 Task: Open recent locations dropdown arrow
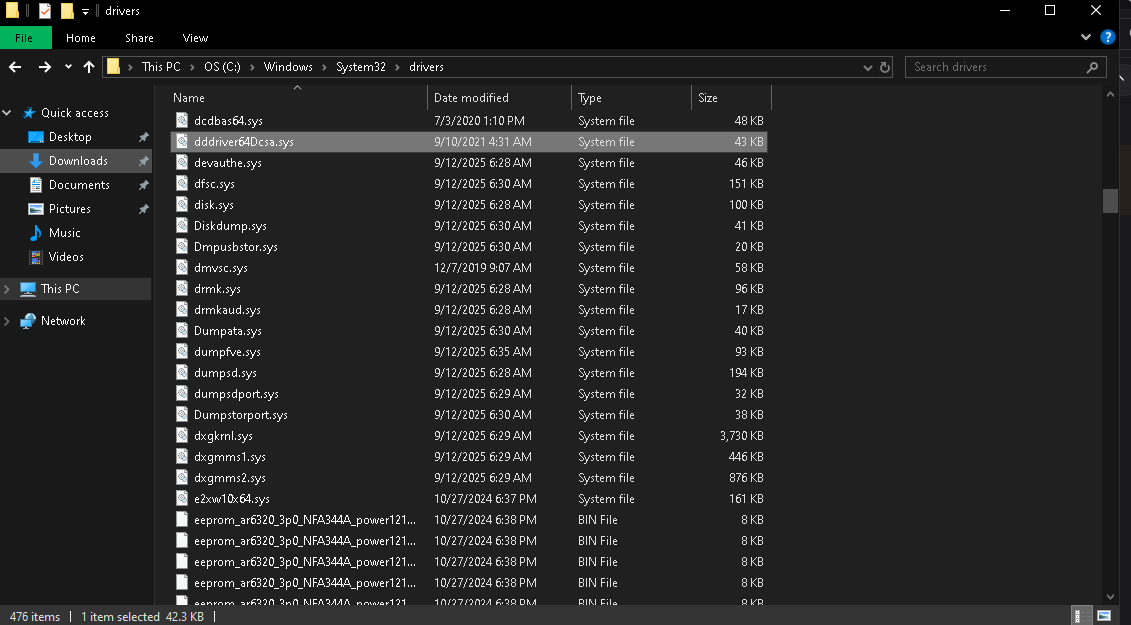pos(68,67)
